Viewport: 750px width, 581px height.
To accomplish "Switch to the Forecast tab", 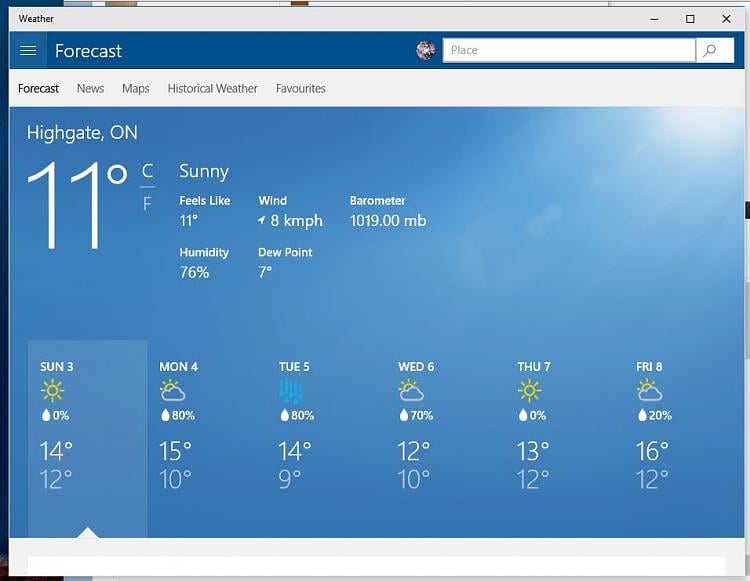I will coord(38,89).
